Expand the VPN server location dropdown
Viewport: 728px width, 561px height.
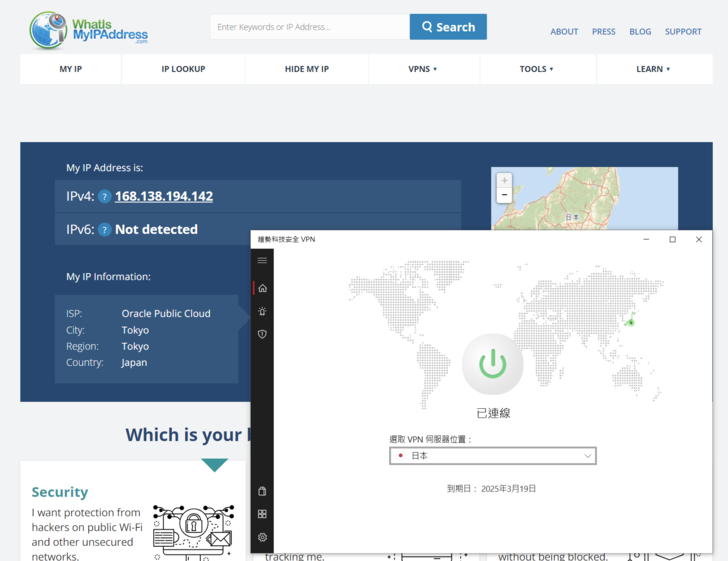[x=493, y=456]
